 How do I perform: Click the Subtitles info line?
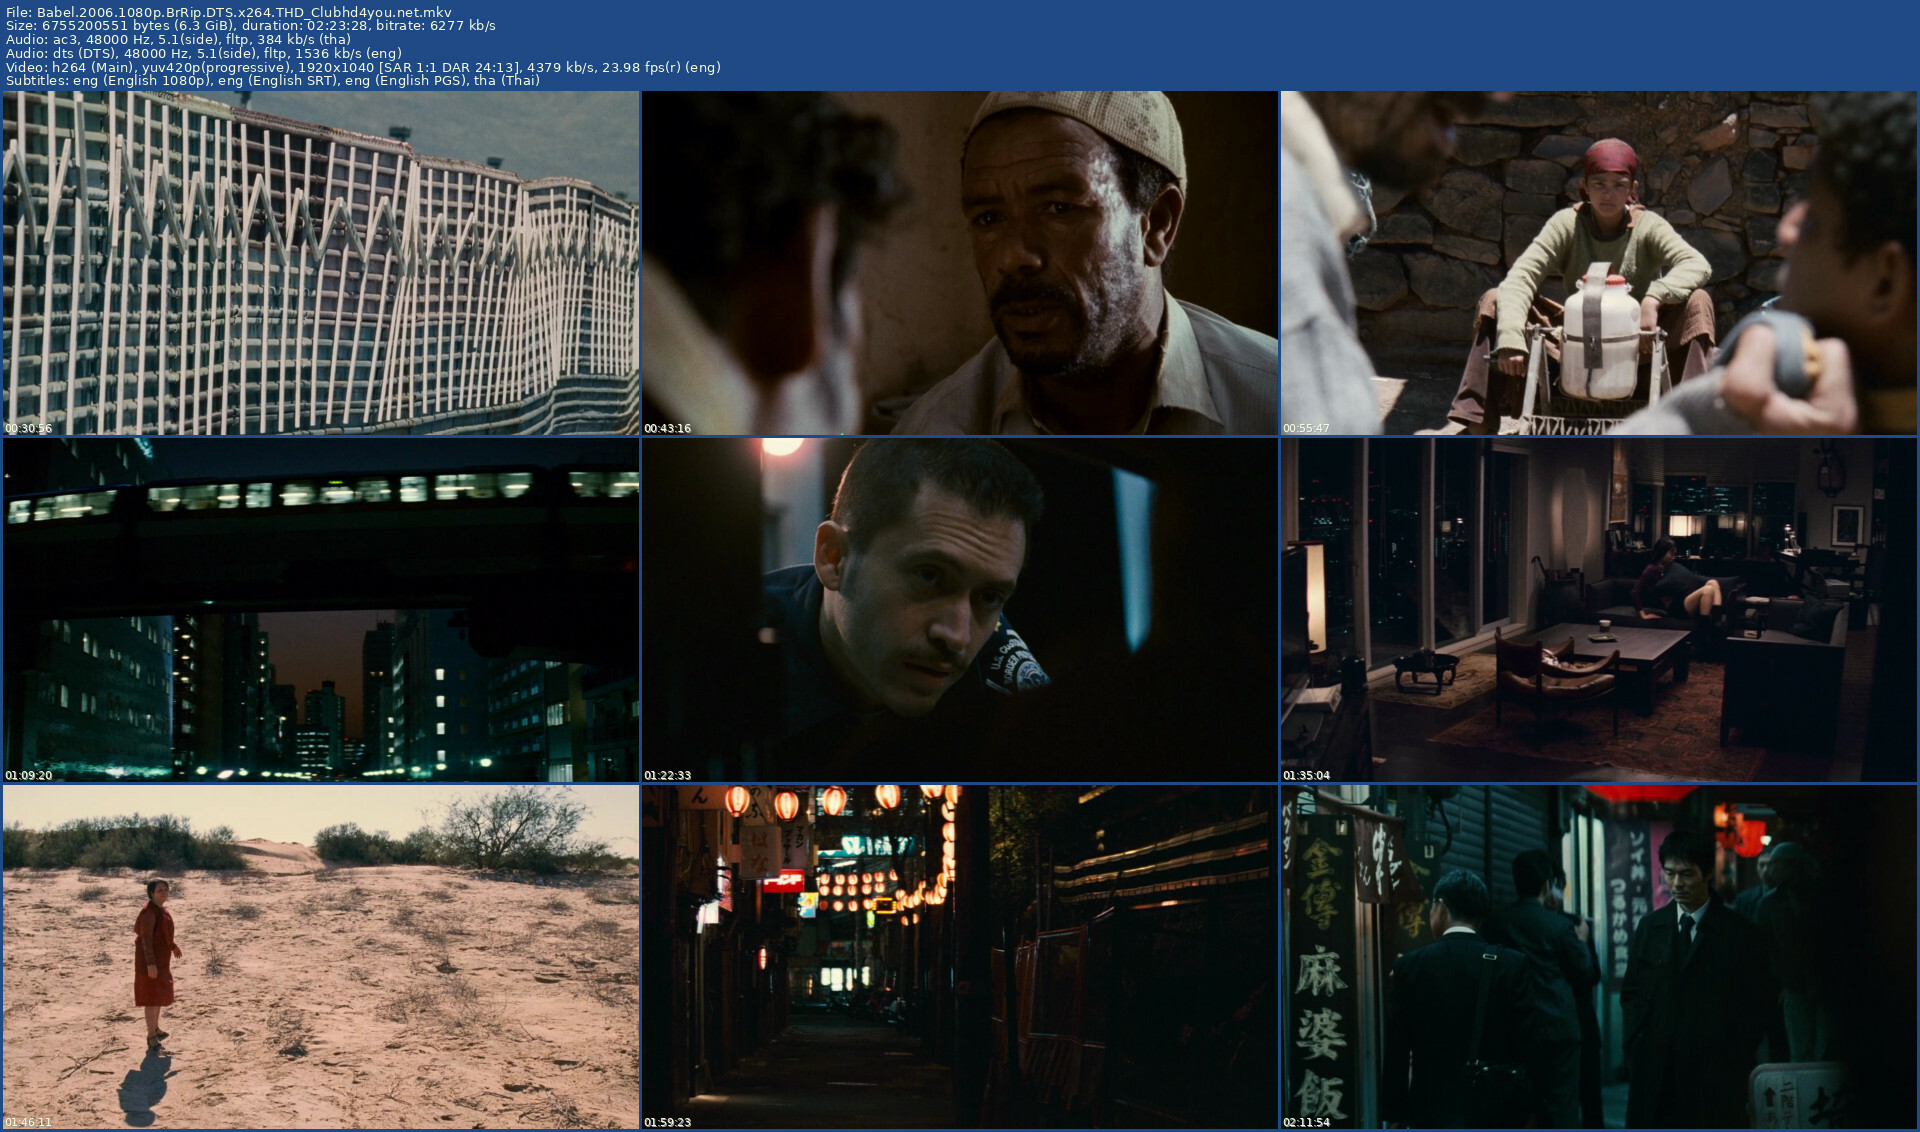273,80
